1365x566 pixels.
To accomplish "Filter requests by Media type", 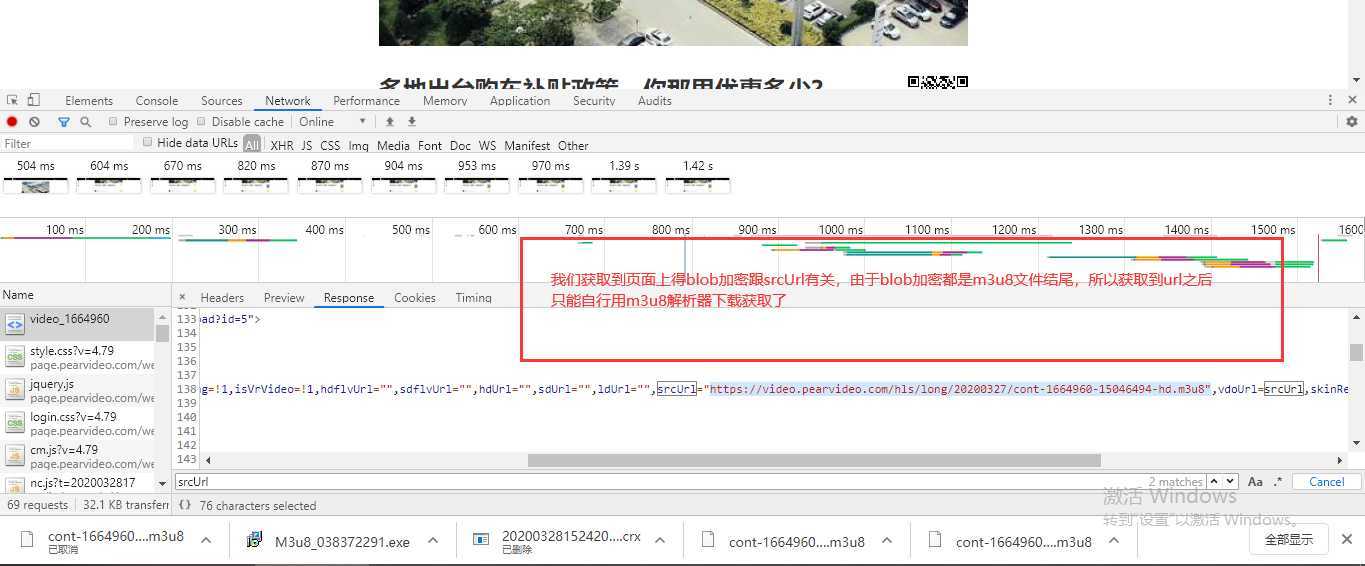I will tap(393, 146).
